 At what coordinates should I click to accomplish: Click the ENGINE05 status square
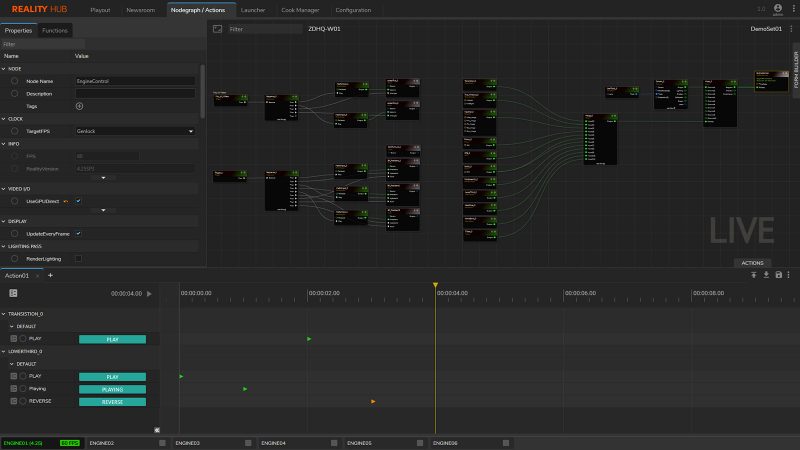[420, 443]
